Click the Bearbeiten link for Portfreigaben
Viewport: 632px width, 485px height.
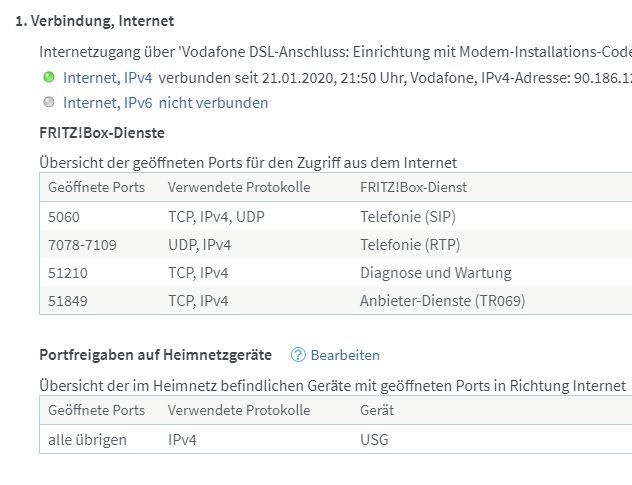(x=345, y=355)
